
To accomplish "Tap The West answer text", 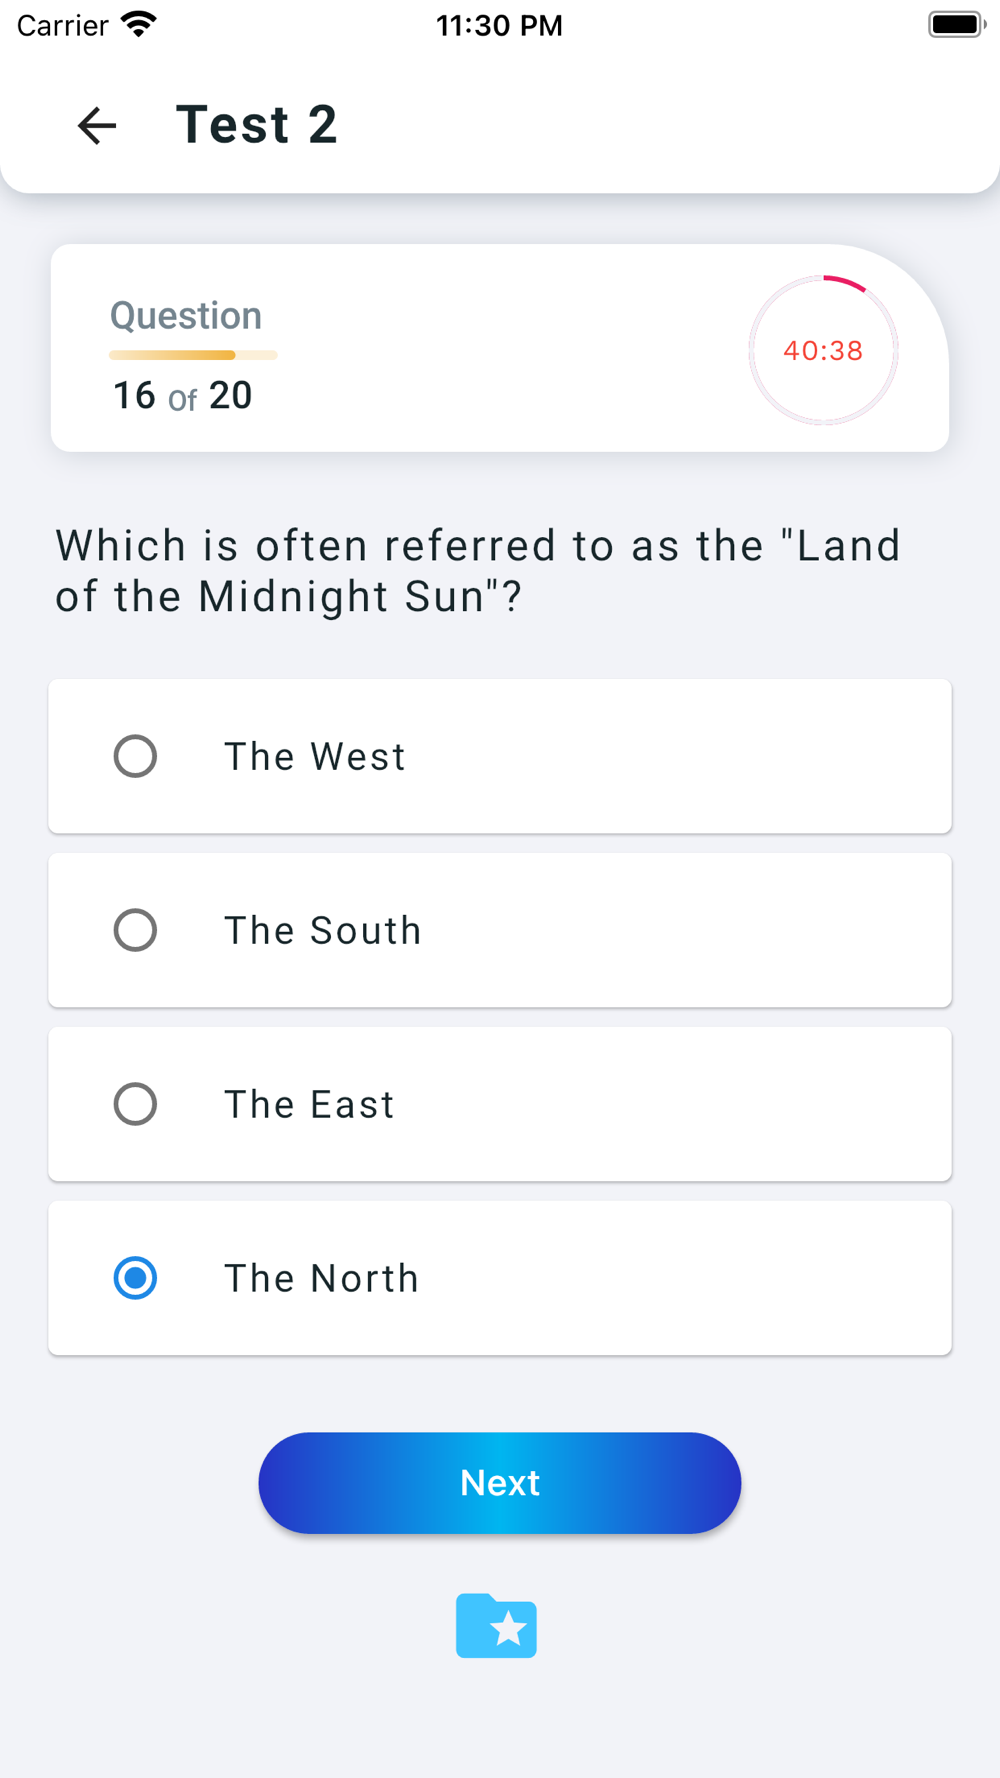I will coord(315,757).
